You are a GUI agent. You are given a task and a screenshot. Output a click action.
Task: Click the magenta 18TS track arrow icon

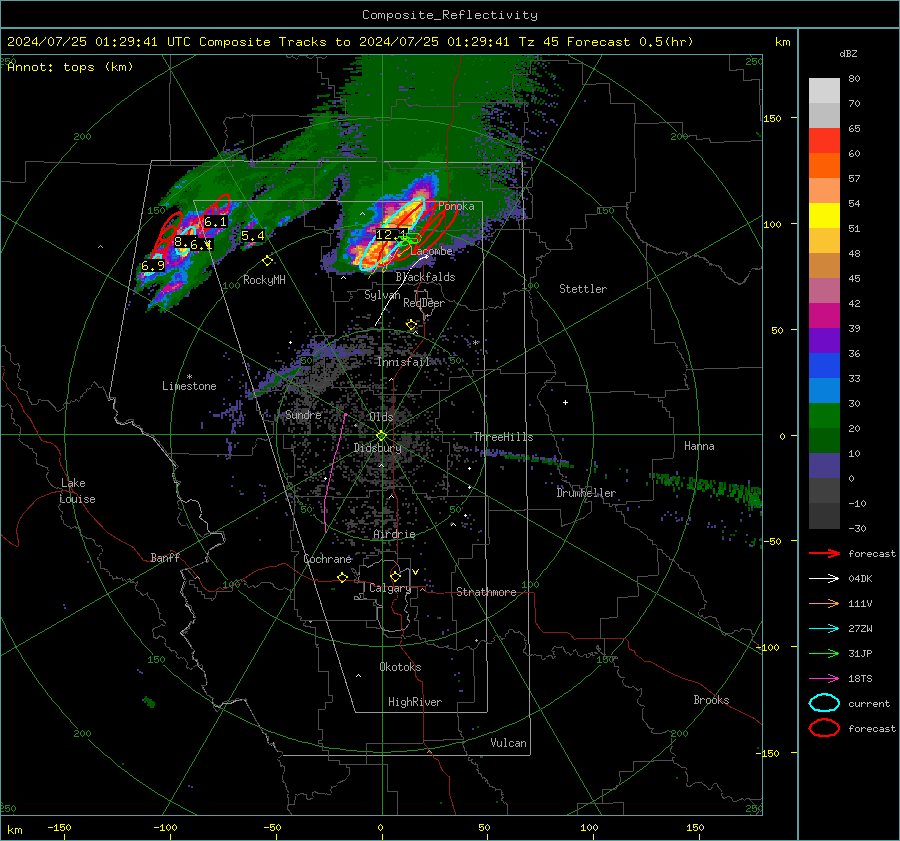pyautogui.click(x=824, y=679)
